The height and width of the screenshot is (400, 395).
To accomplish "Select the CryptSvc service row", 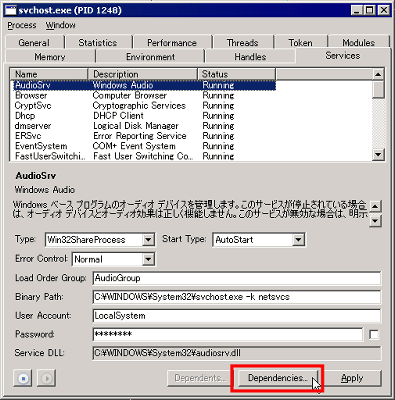I will coord(145,106).
